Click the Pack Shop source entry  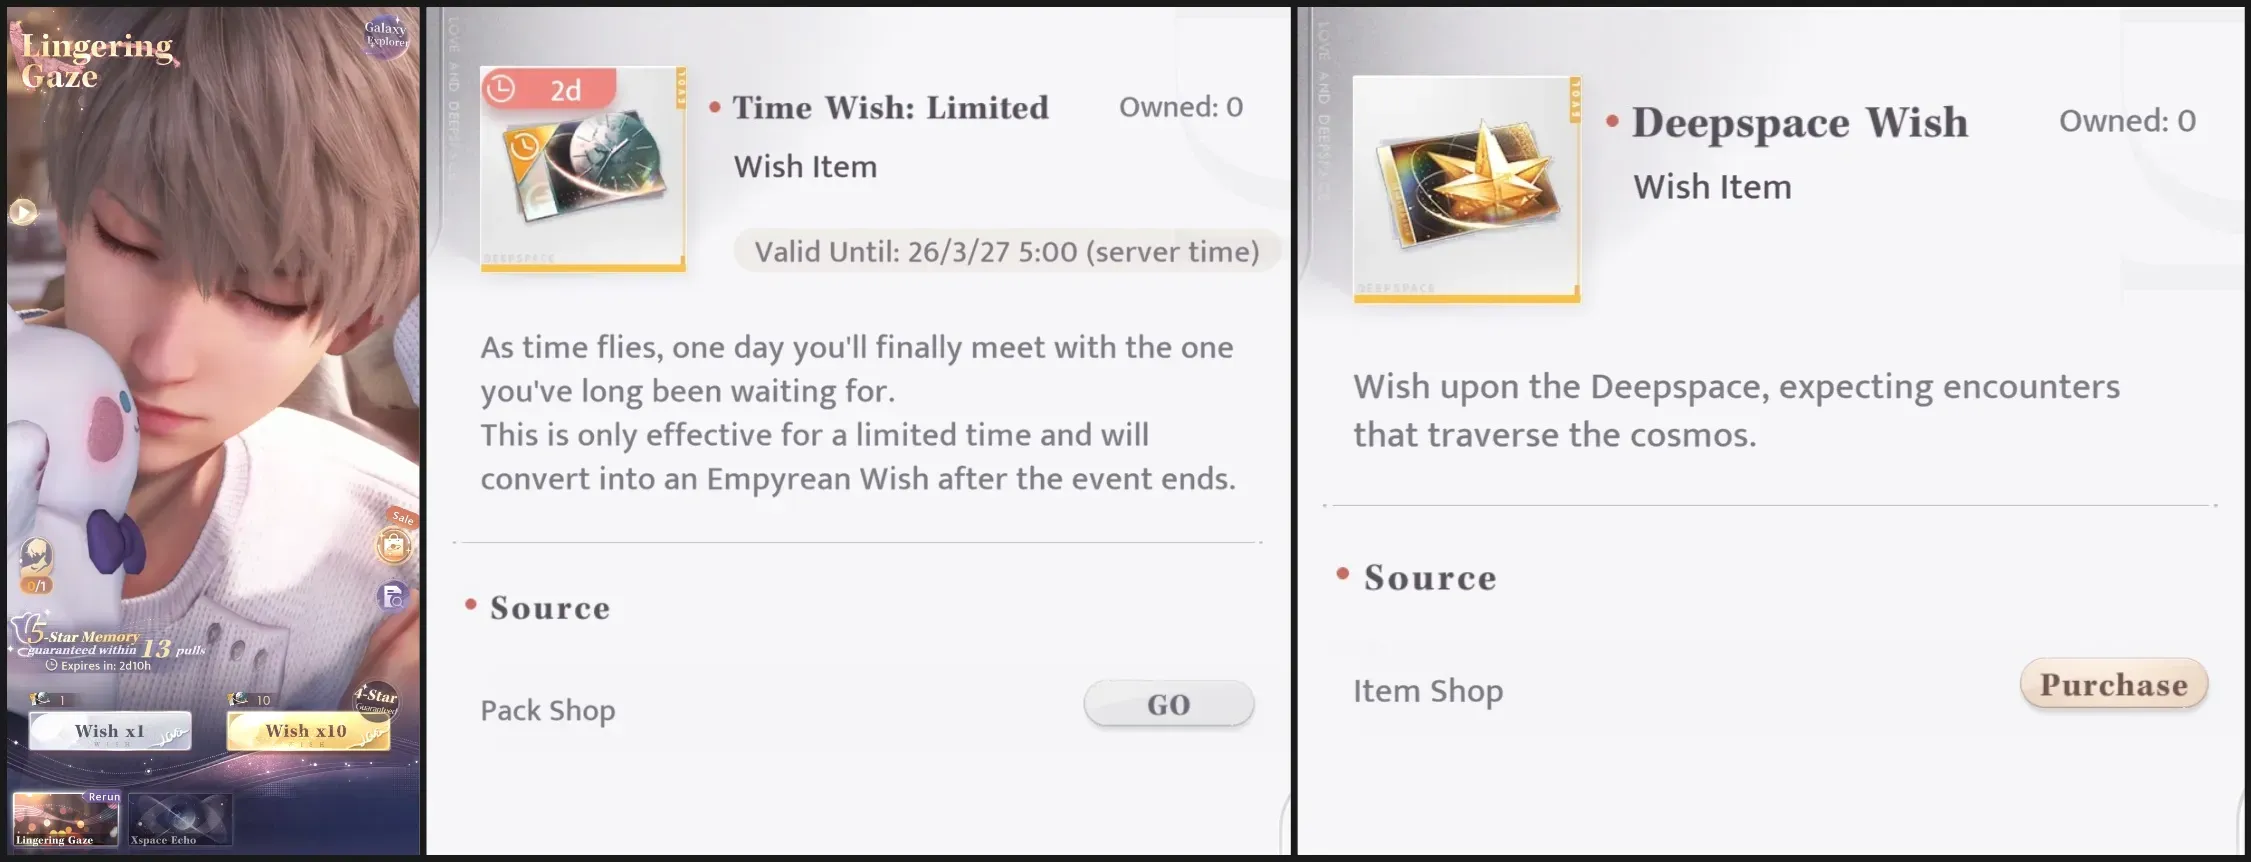click(548, 711)
